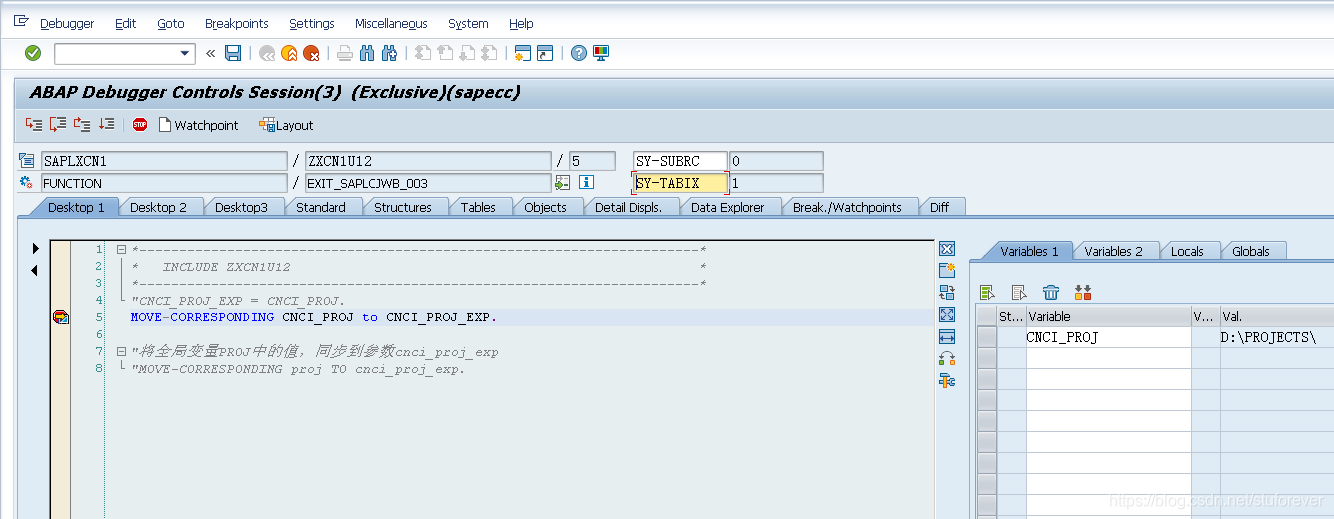Open the Edit menu
Viewport: 1334px width, 519px height.
pyautogui.click(x=125, y=23)
